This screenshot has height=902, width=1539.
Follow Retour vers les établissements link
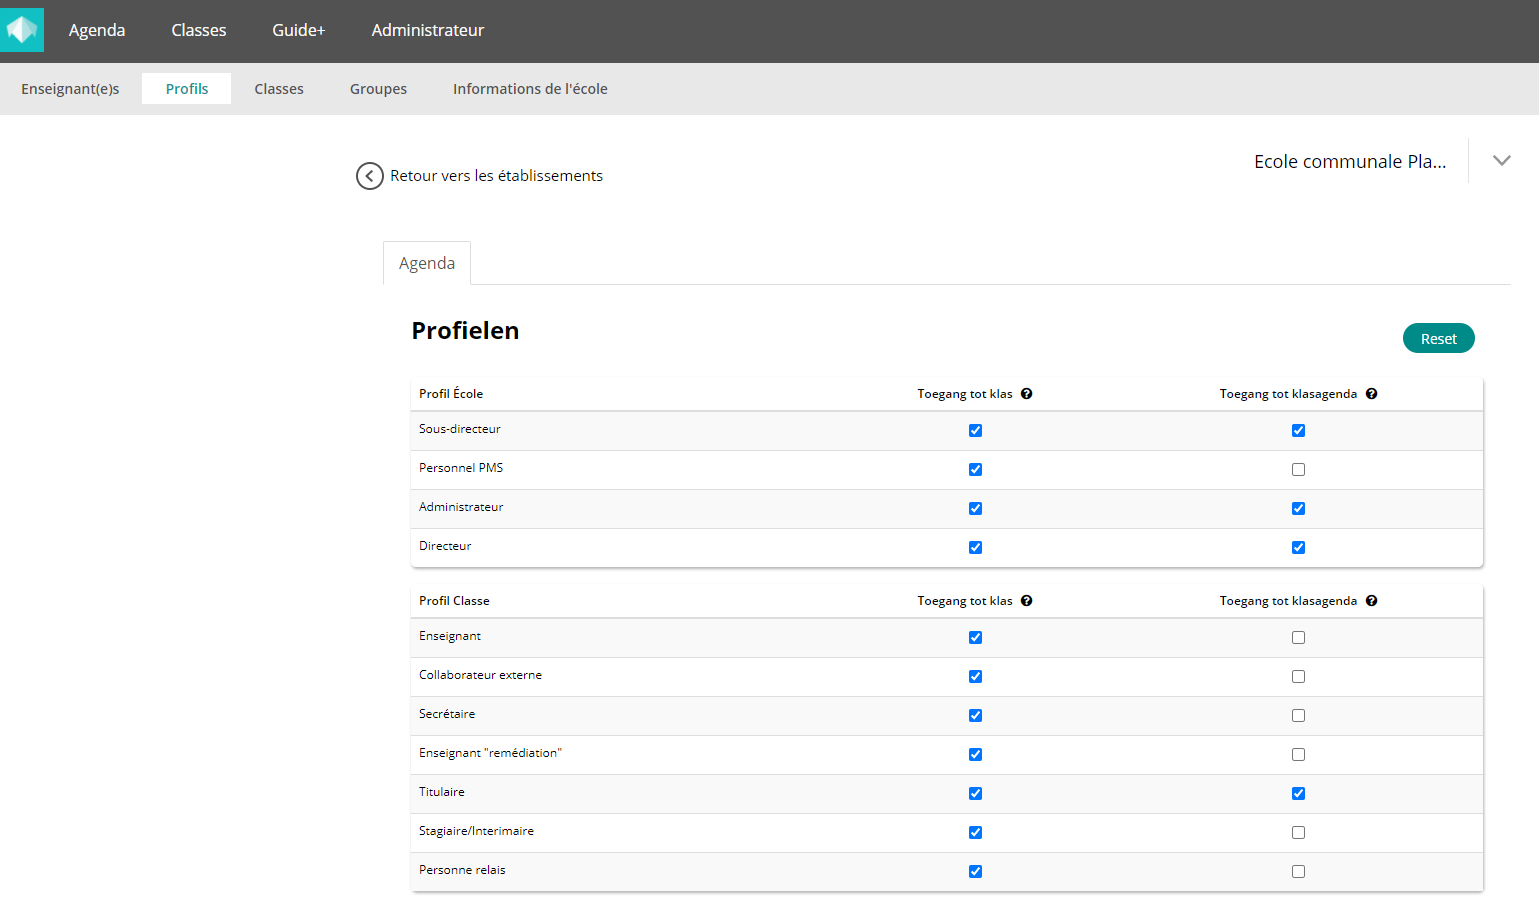496,176
